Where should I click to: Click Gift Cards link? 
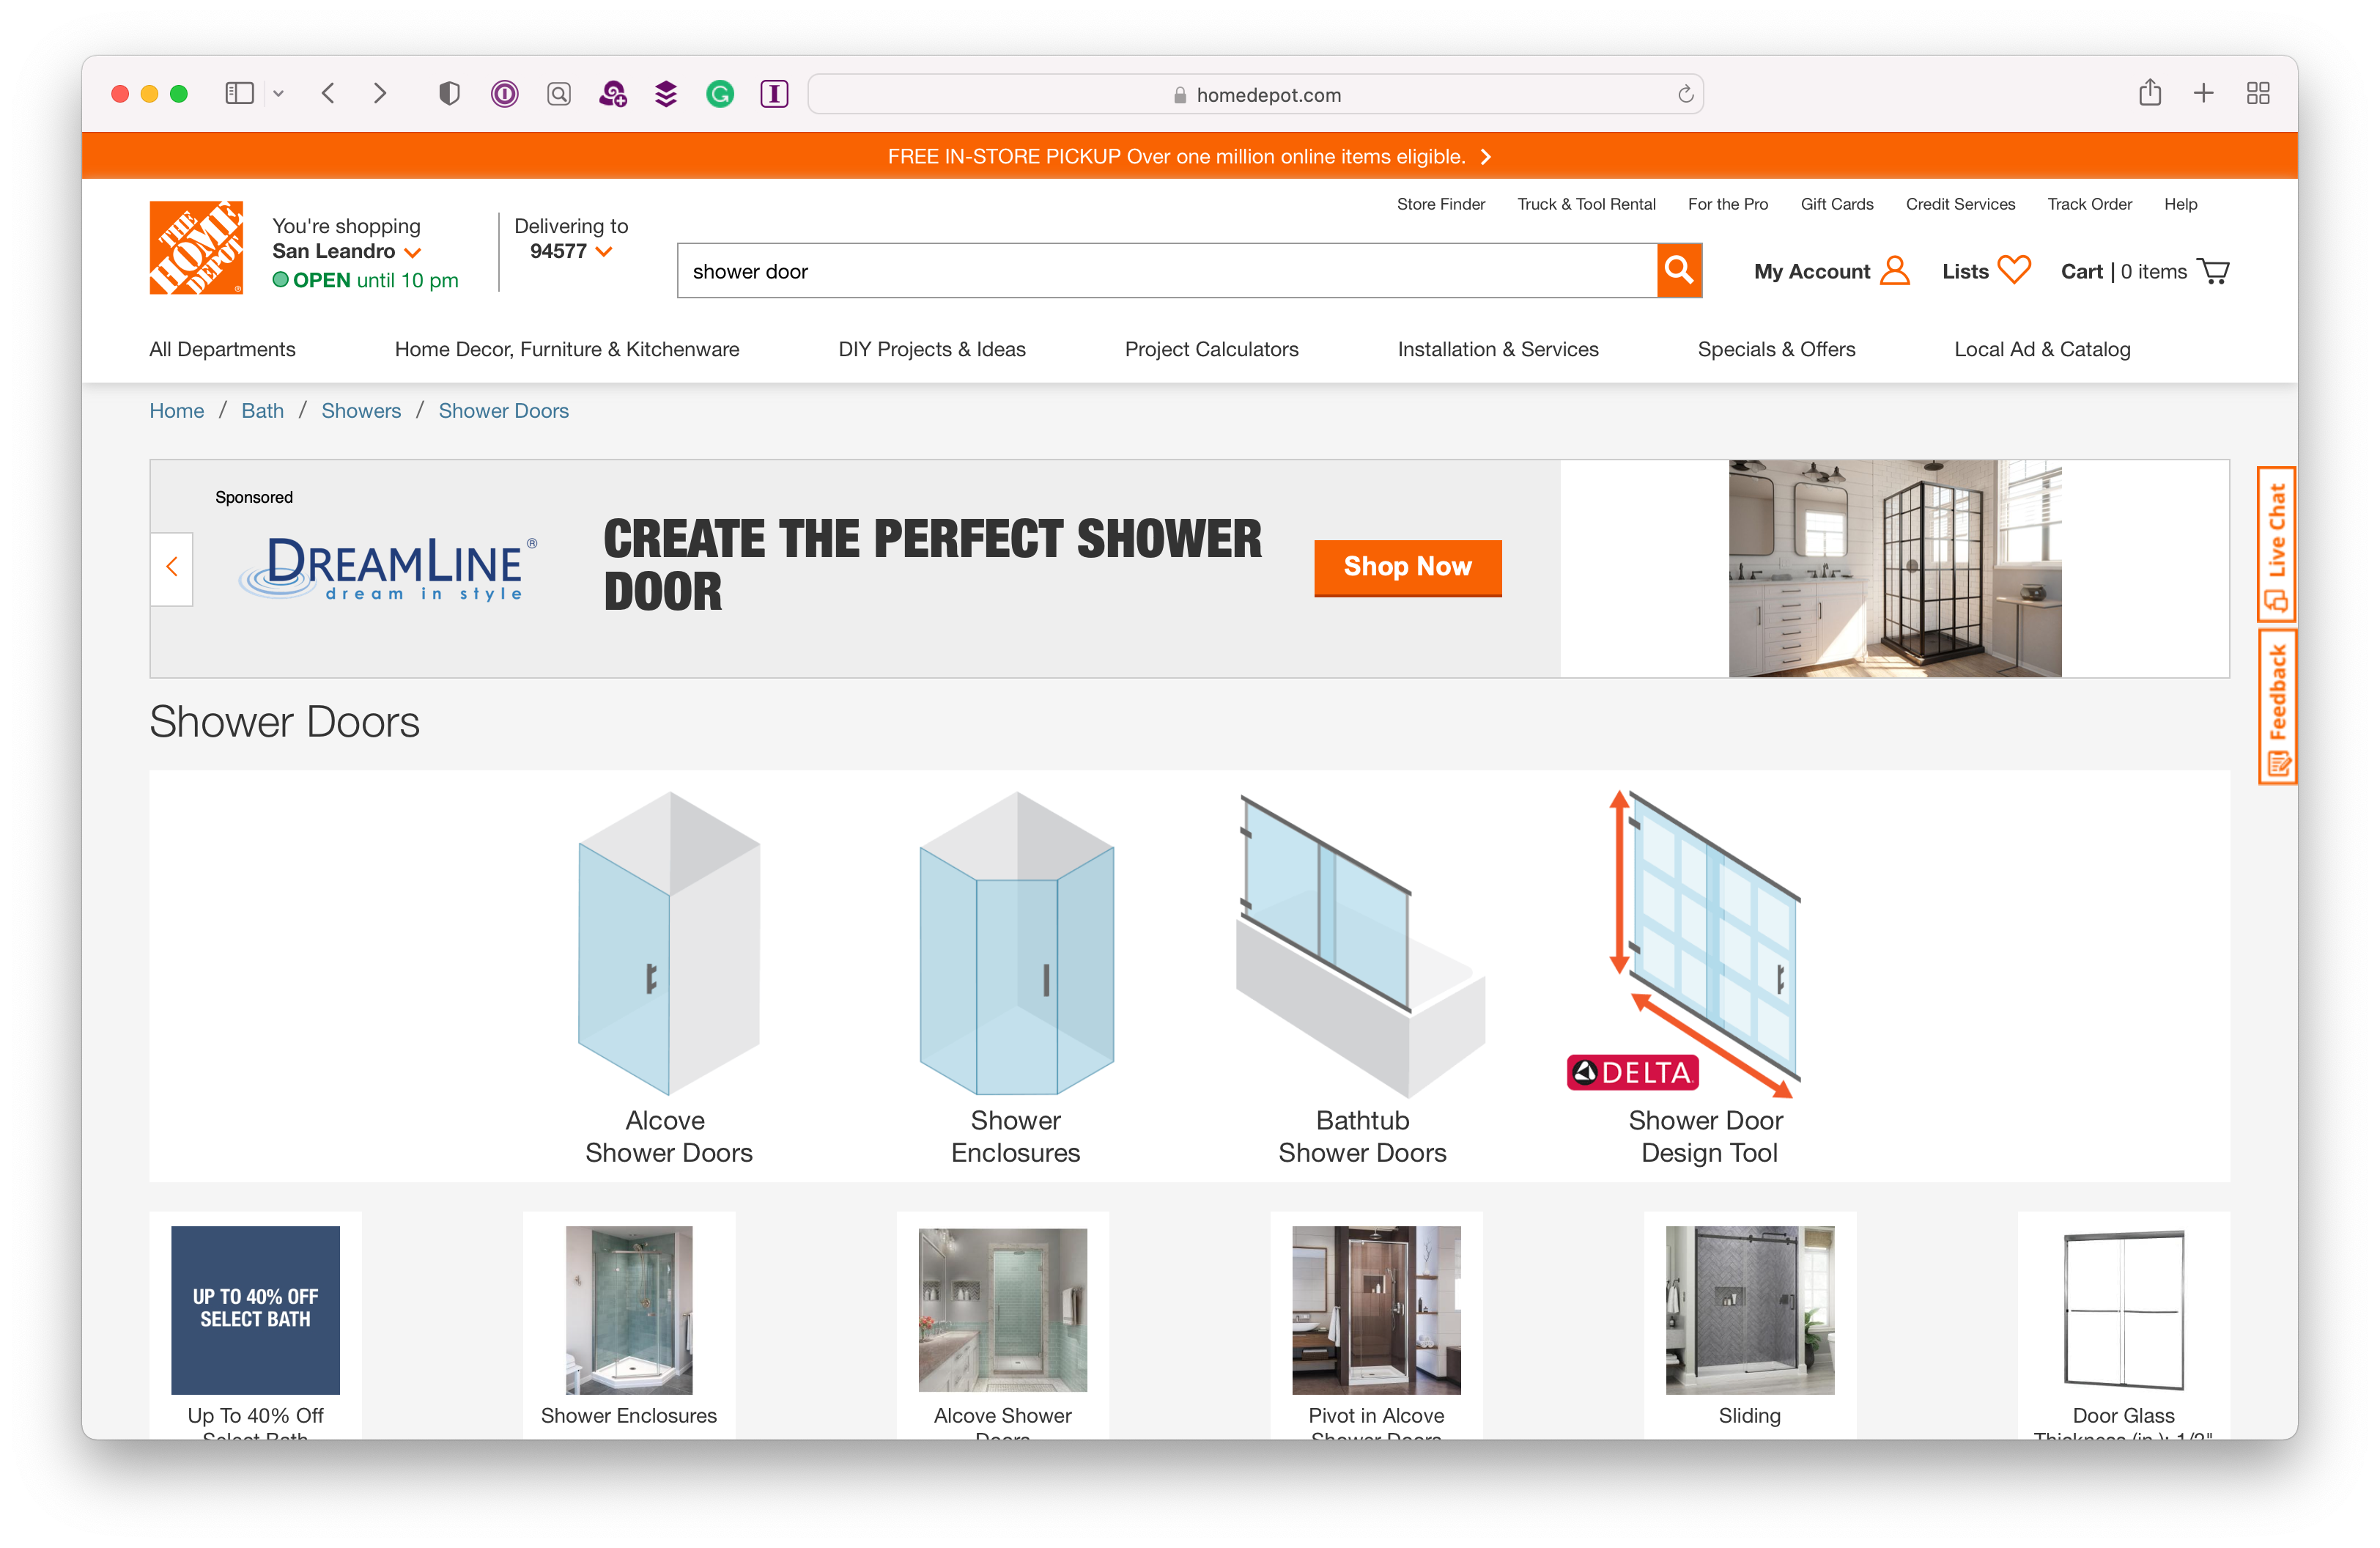coord(1836,204)
